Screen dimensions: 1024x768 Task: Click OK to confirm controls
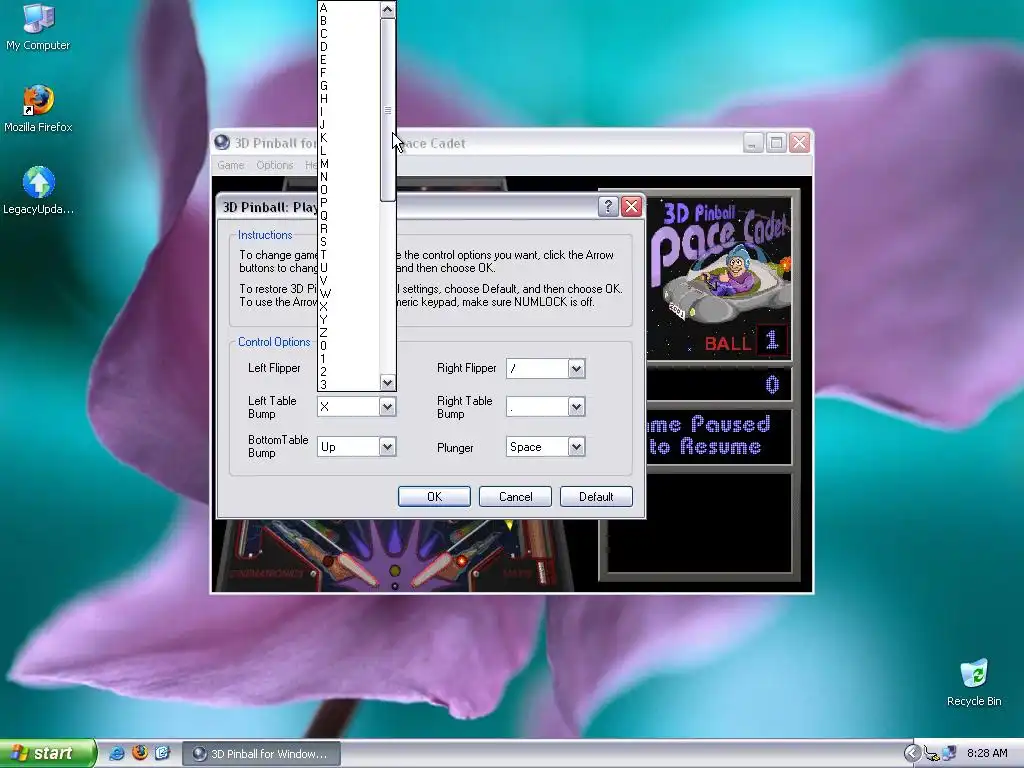434,496
